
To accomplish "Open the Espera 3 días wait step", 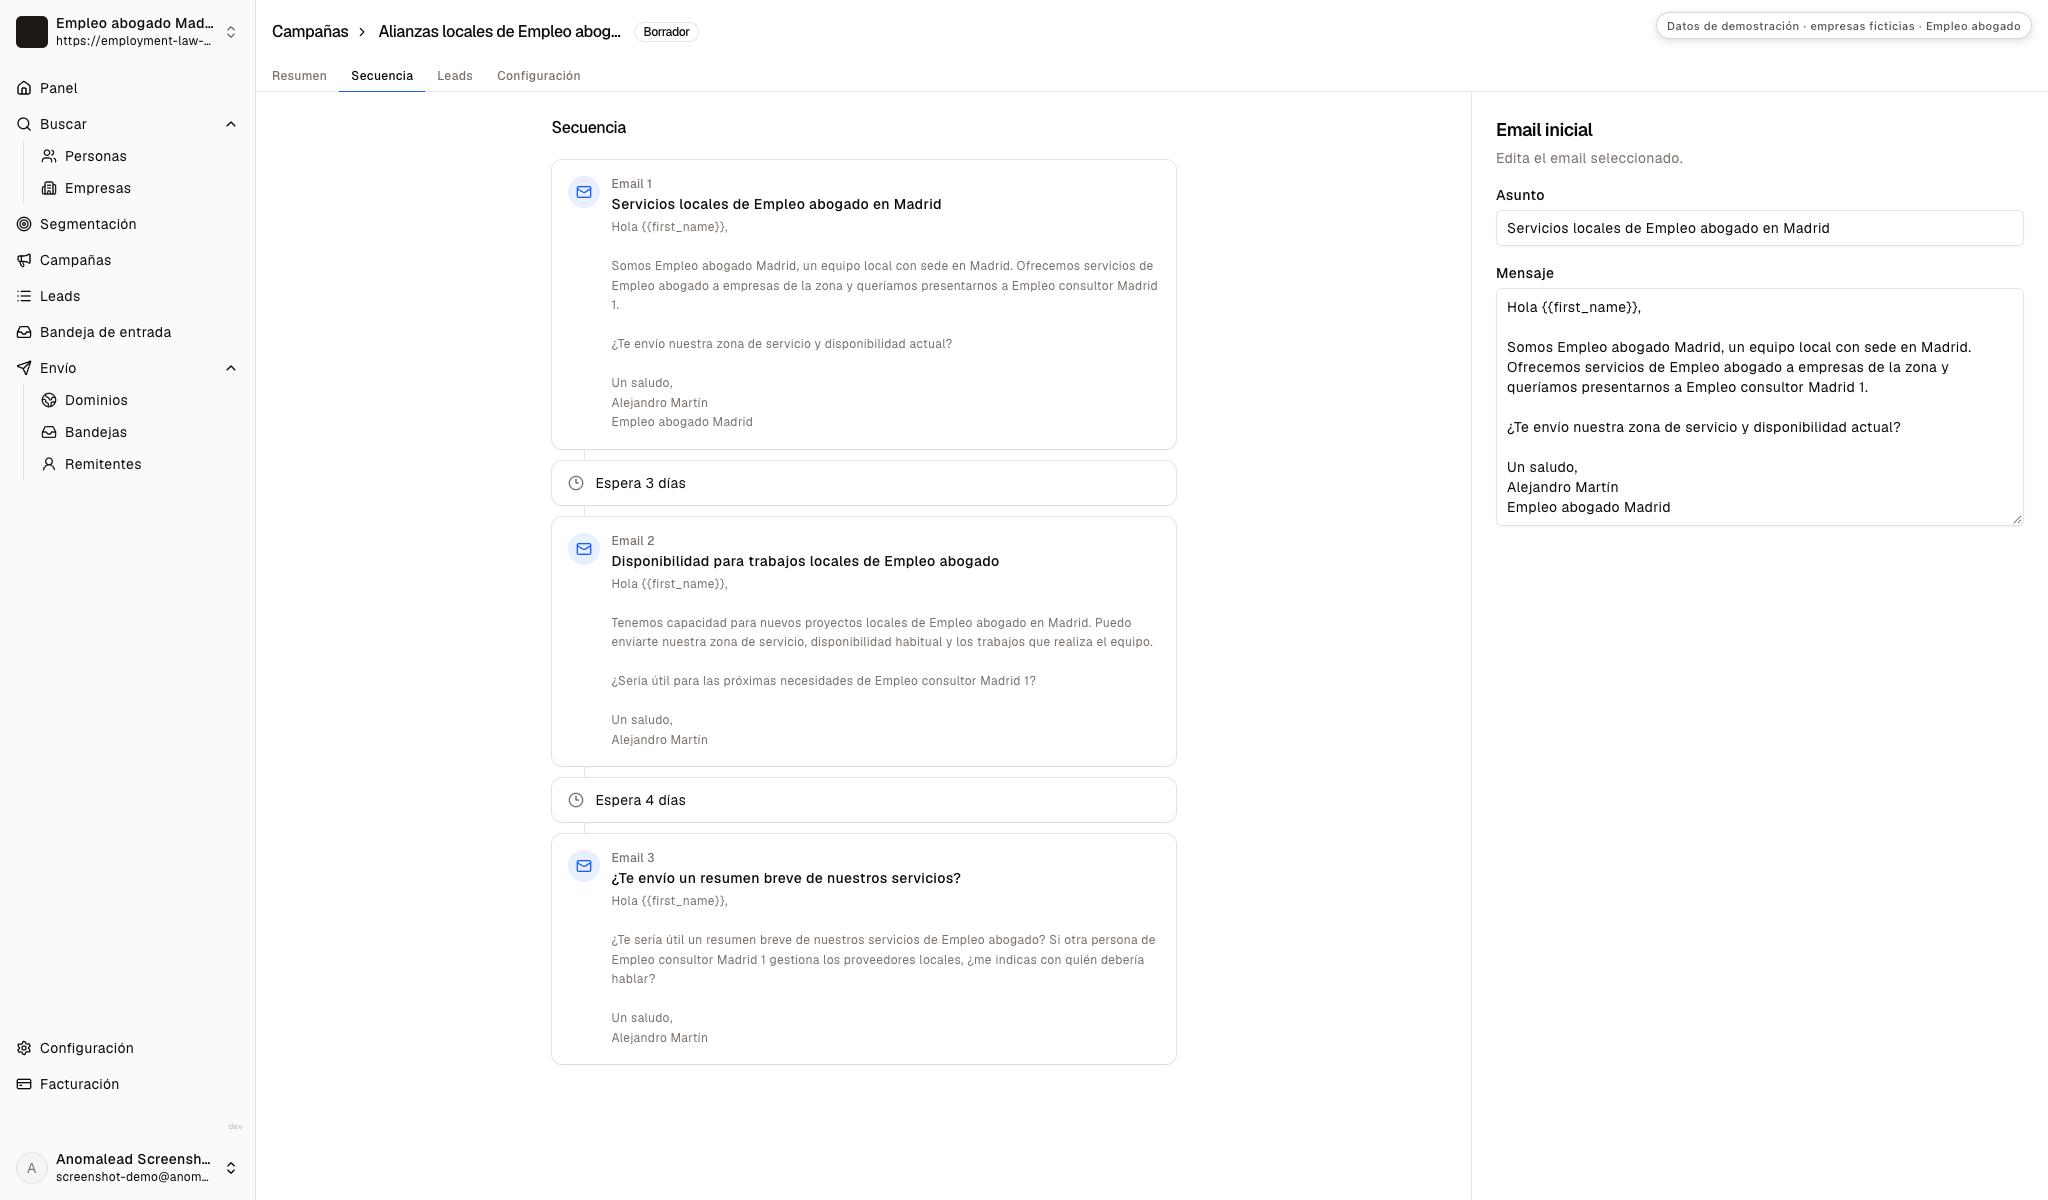I will tap(864, 483).
